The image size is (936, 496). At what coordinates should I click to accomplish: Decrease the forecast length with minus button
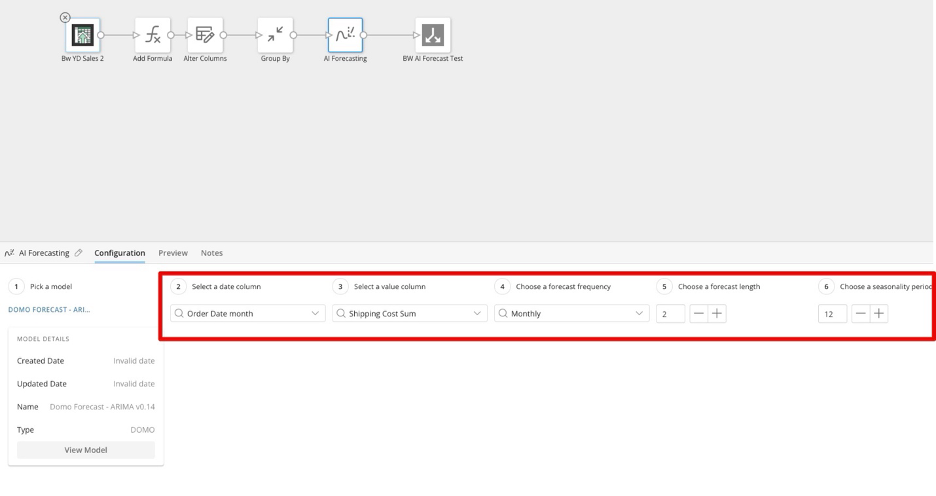[x=698, y=313]
